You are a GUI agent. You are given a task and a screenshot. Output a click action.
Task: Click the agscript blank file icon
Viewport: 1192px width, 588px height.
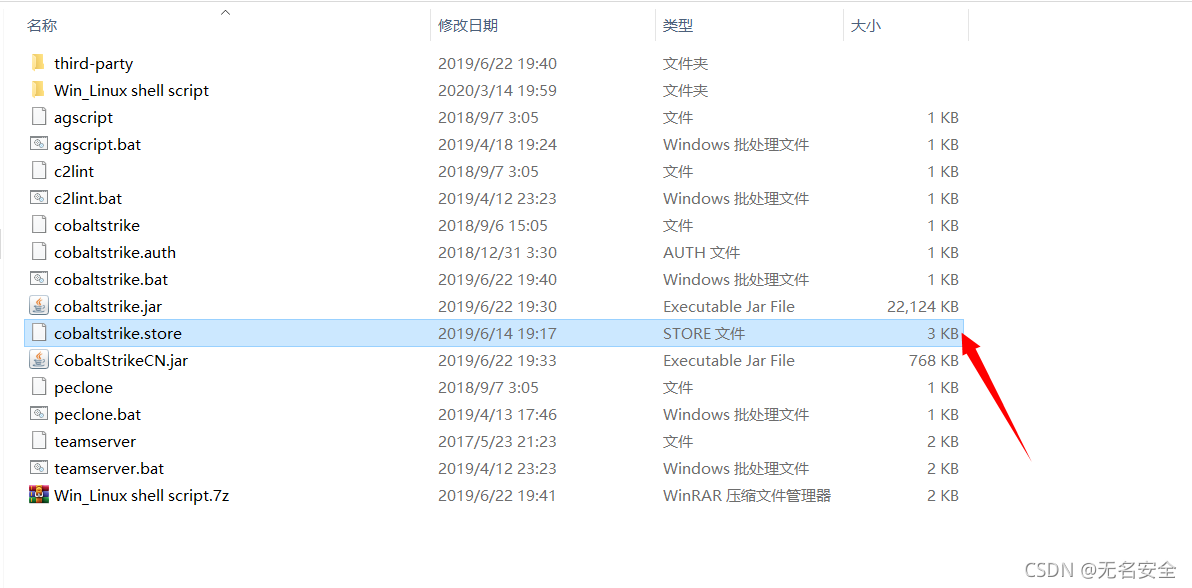point(39,117)
